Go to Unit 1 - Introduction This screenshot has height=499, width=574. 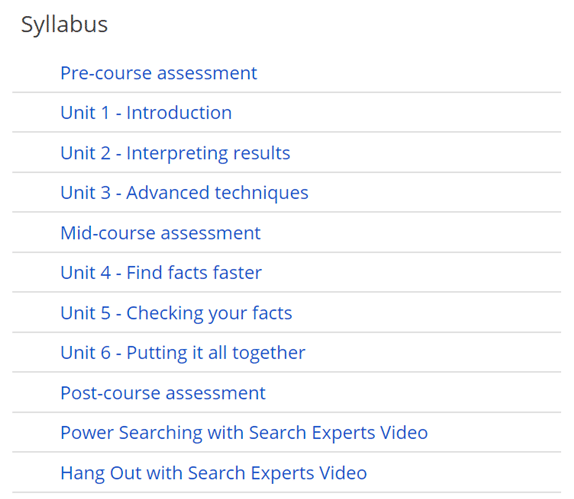pyautogui.click(x=146, y=112)
